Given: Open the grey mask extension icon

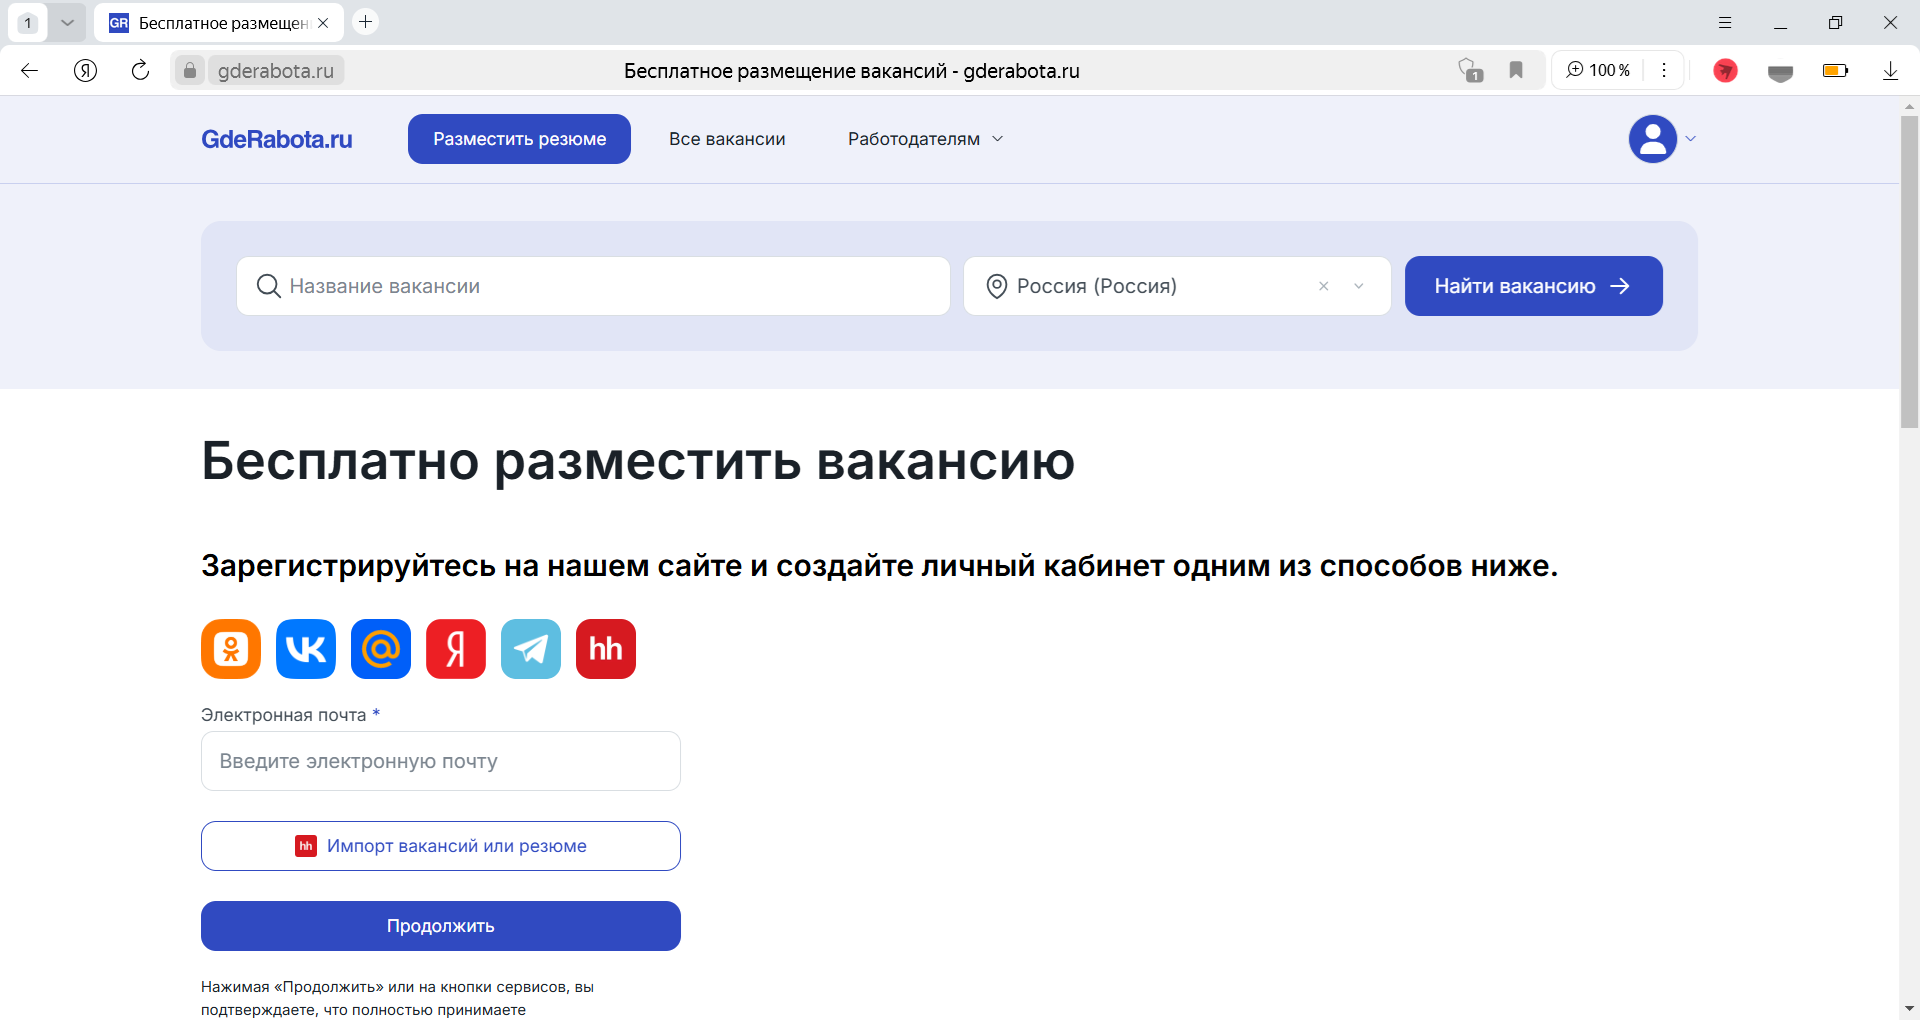Looking at the screenshot, I should [x=1780, y=72].
